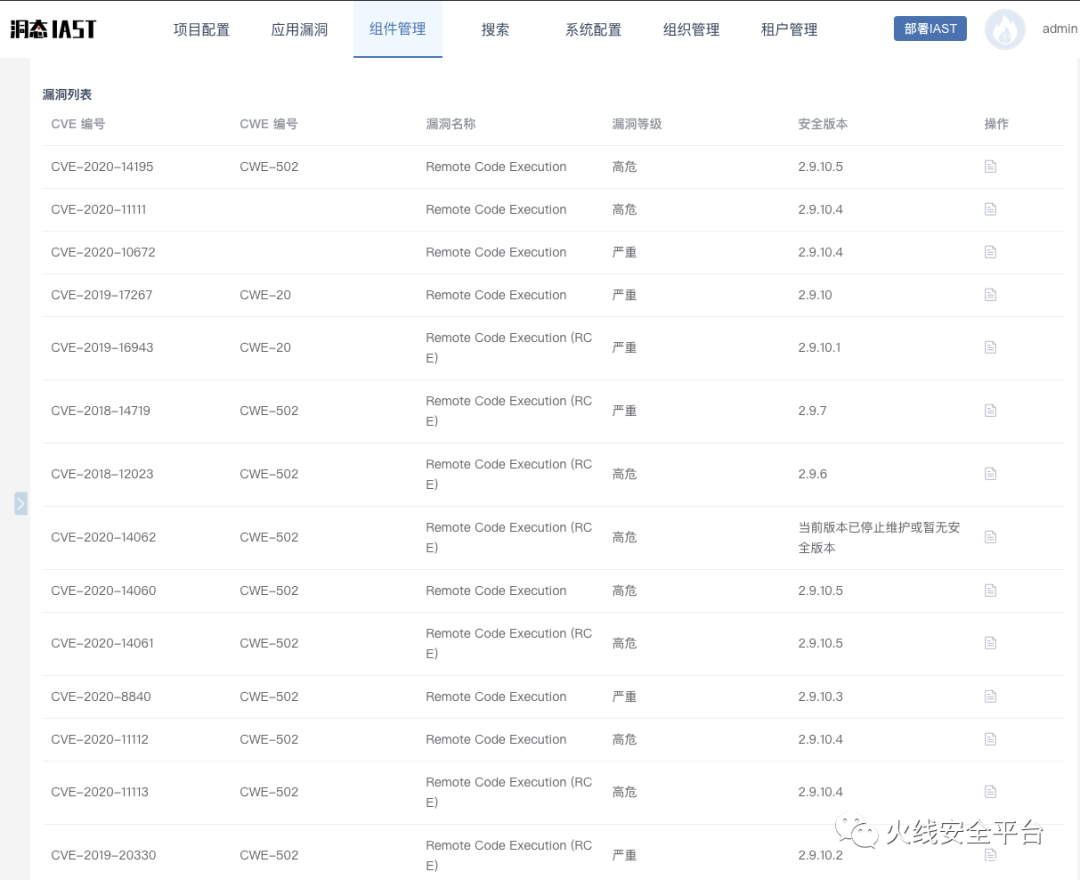1080x880 pixels.
Task: Open the admin user menu
Action: click(1059, 29)
